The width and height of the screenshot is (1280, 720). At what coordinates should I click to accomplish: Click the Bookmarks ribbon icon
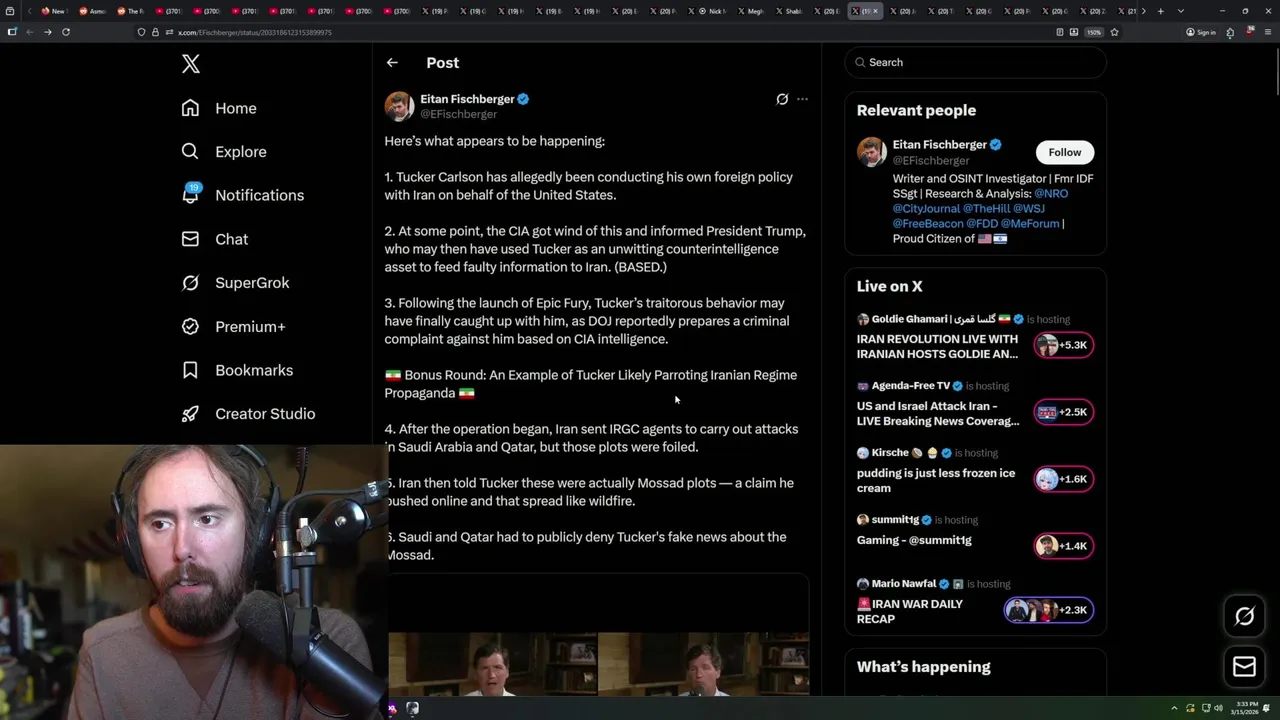[190, 370]
